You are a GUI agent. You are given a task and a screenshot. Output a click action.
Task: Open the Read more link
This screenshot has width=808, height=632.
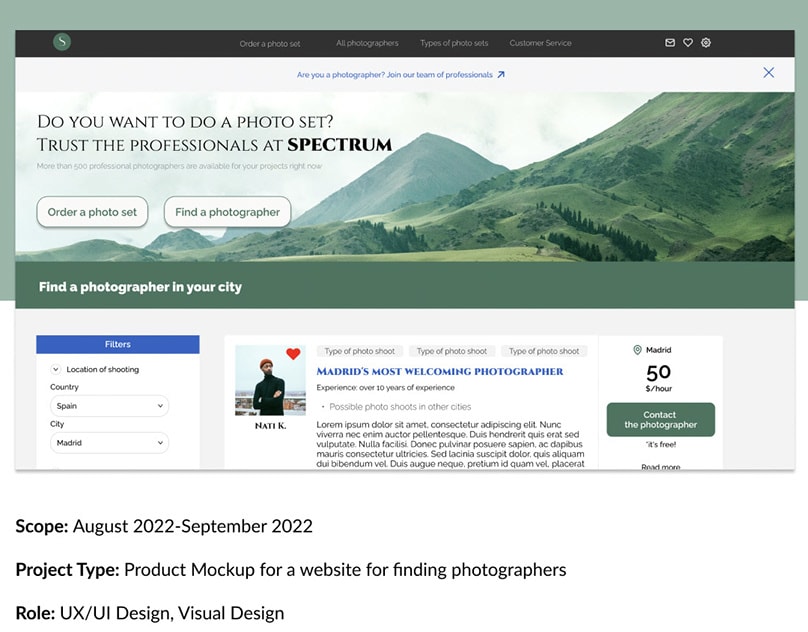[x=660, y=465]
